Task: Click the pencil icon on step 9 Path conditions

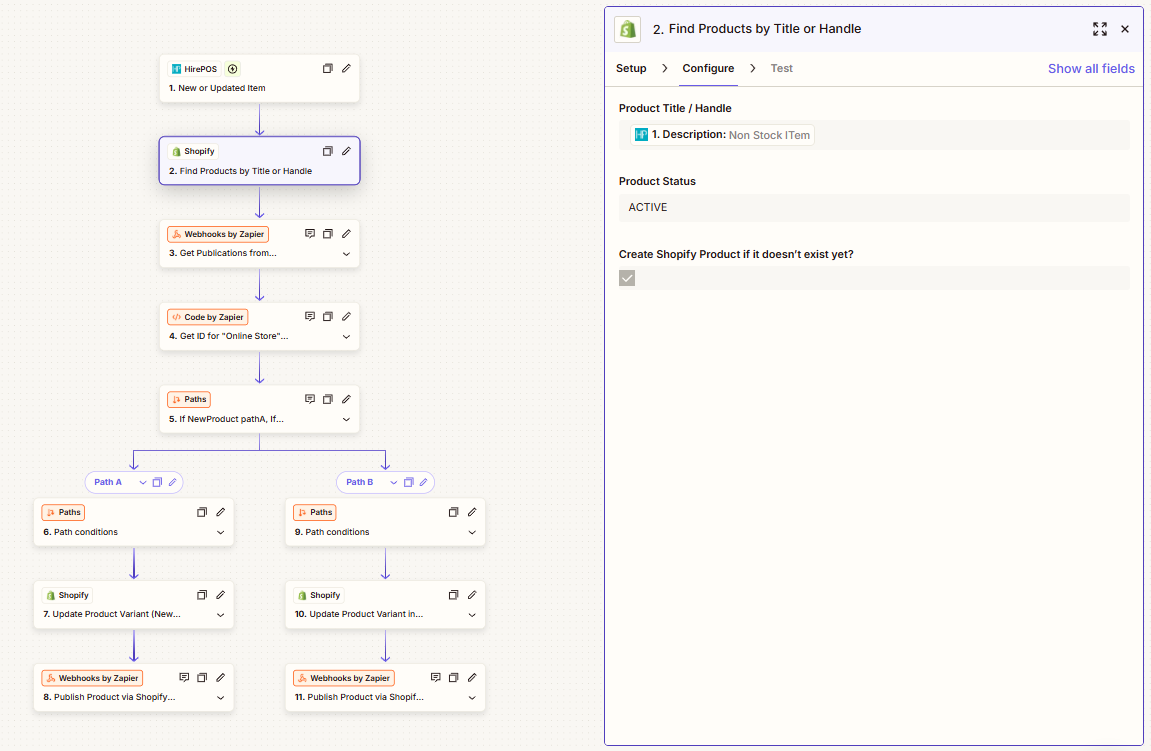Action: 472,512
